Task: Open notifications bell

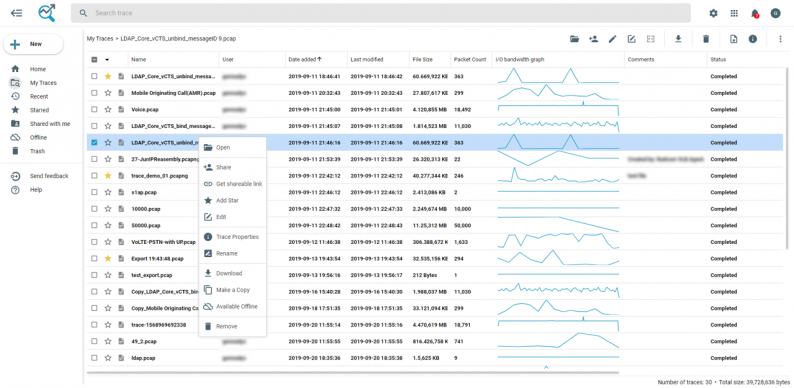Action: (x=755, y=13)
